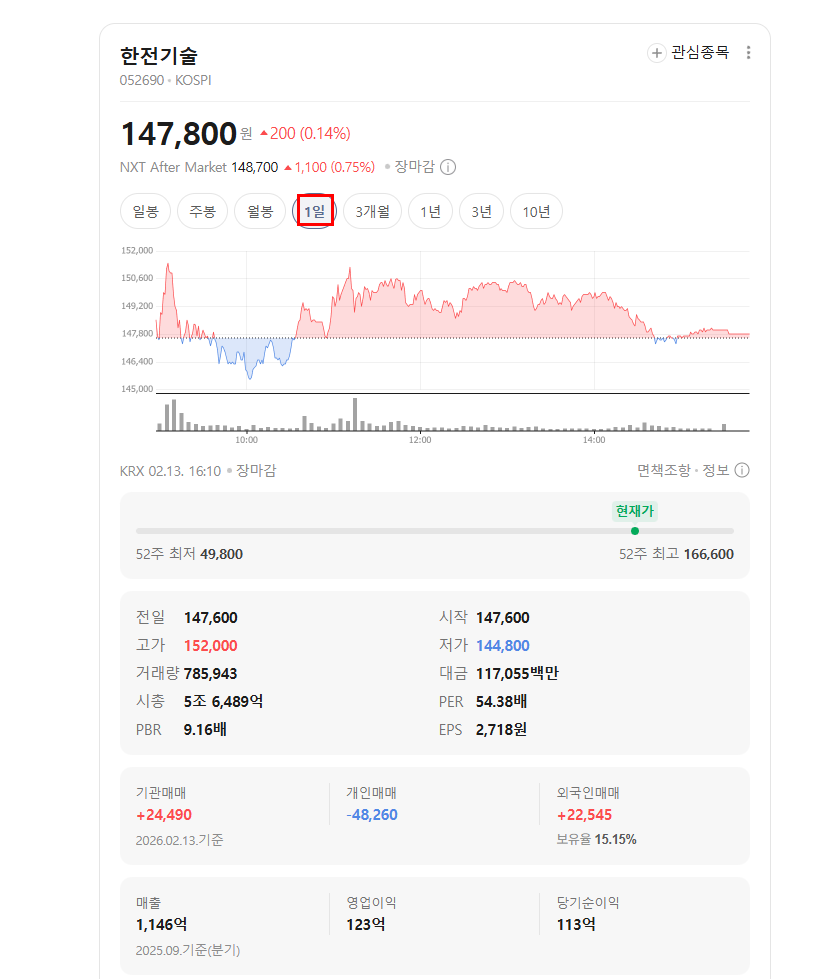Screen dimensions: 828x979
Task: Switch chart to 3년 period
Action: [481, 212]
